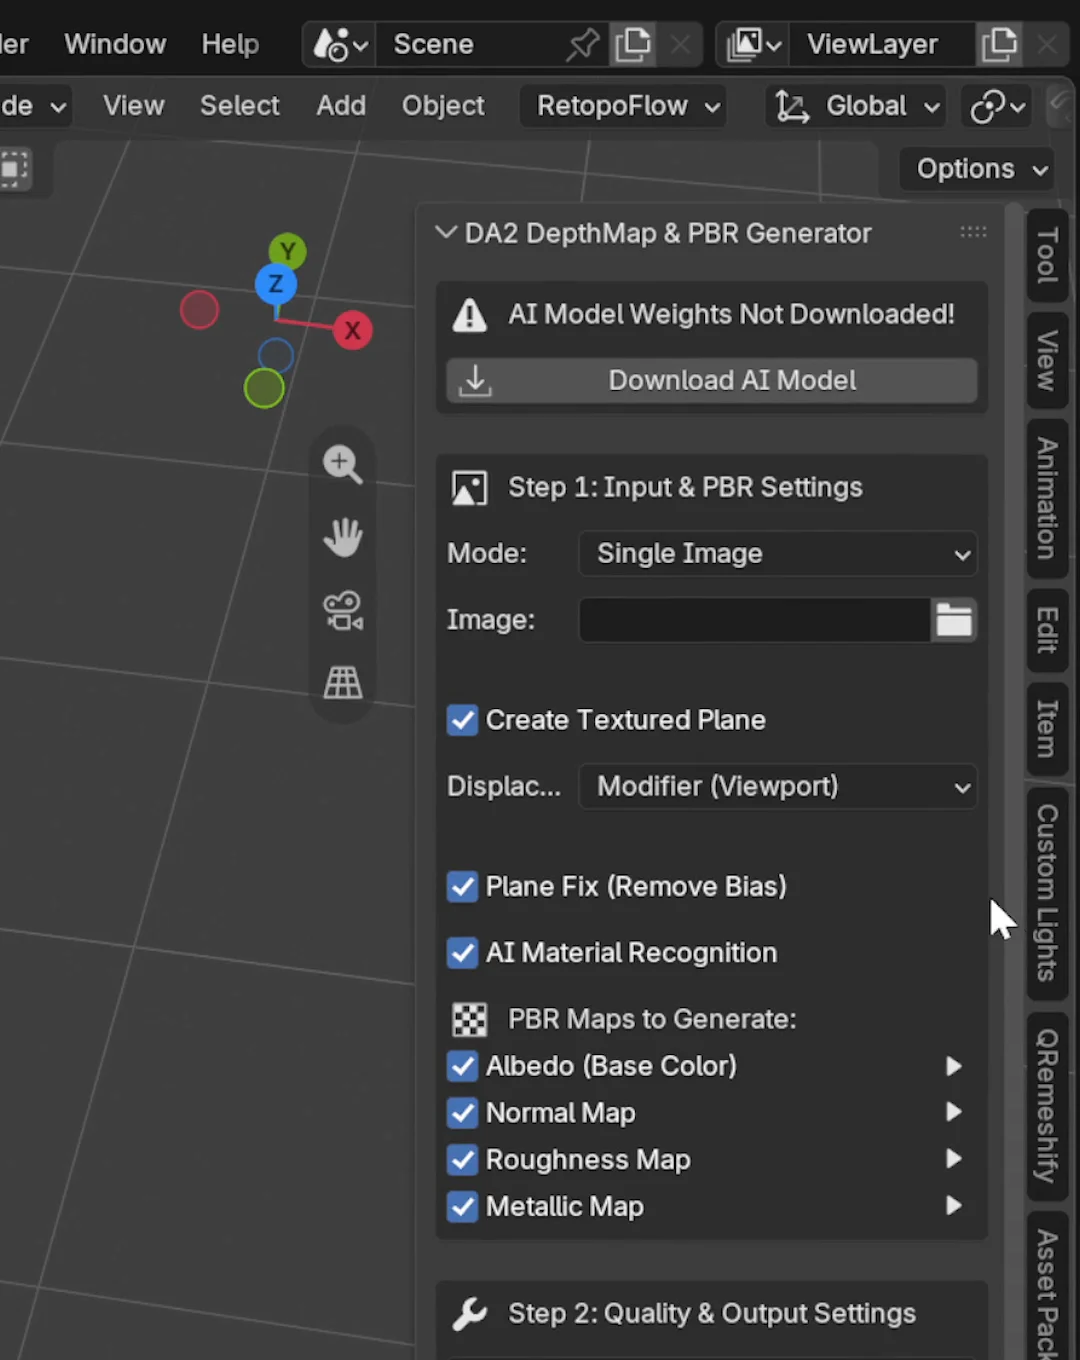The image size is (1080, 1360).
Task: Open the Add menu
Action: (341, 106)
